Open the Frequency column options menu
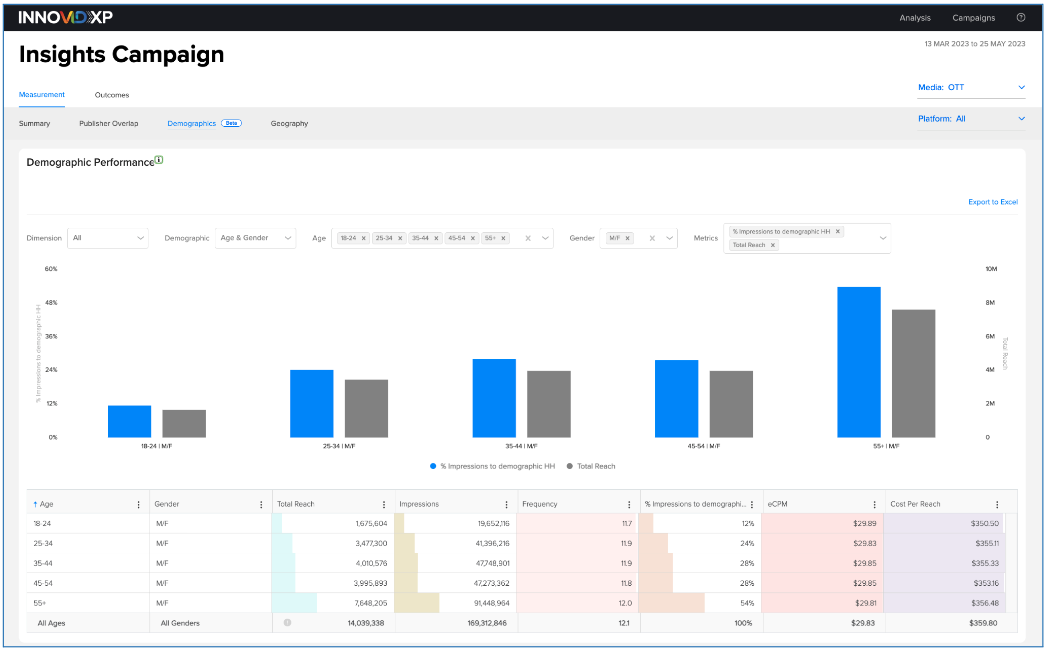Image resolution: width=1047 pixels, height=649 pixels. pos(629,504)
